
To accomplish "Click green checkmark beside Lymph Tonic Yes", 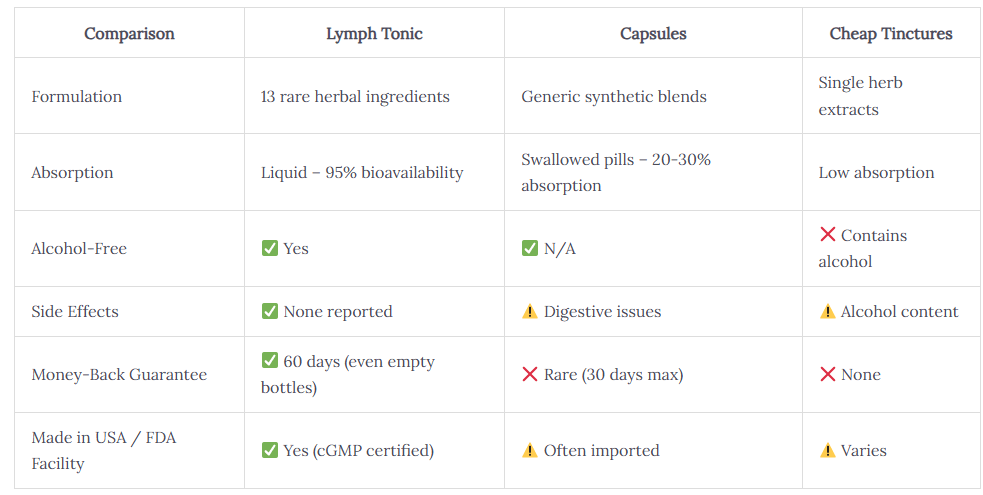I will [270, 248].
